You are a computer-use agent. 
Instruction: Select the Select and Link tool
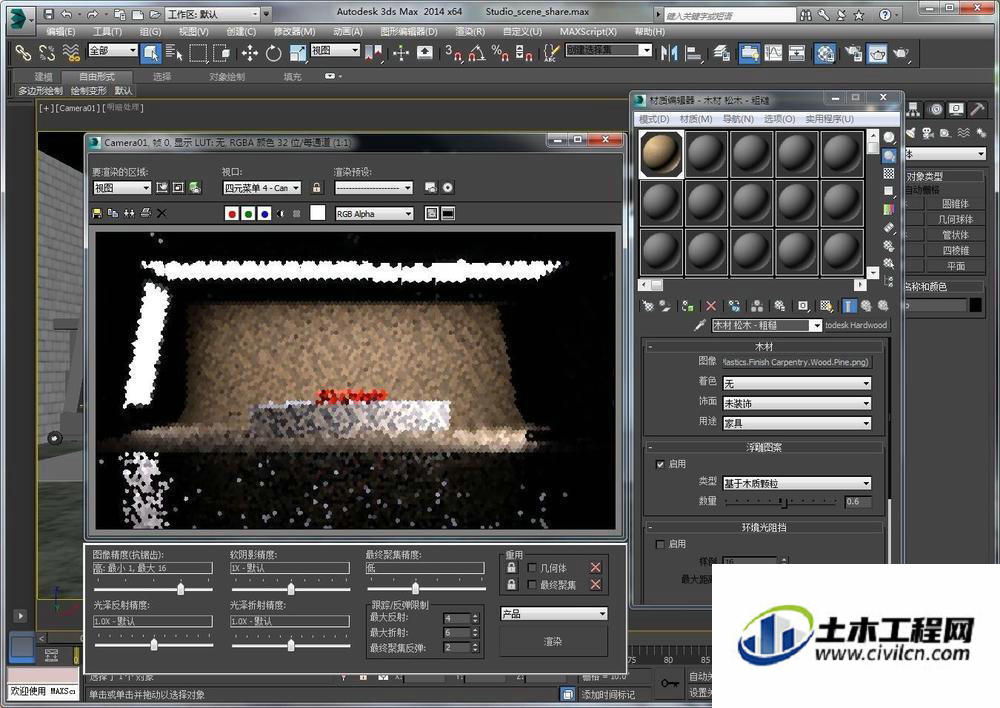click(x=23, y=52)
